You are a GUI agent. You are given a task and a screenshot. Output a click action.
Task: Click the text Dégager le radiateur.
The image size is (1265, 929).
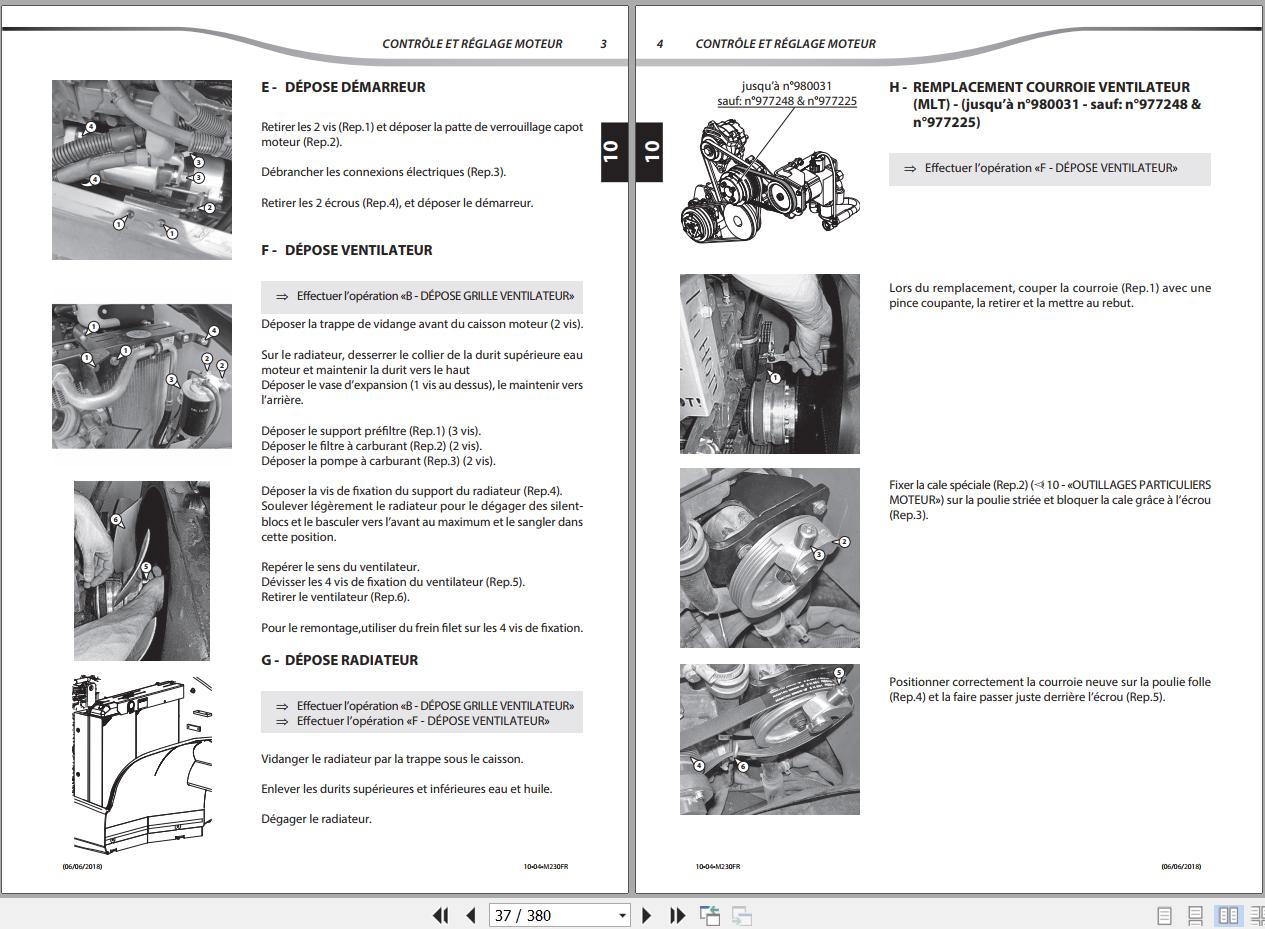click(x=316, y=819)
